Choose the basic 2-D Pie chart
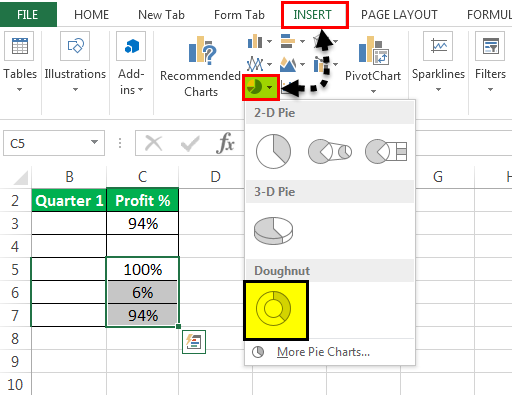 point(273,152)
